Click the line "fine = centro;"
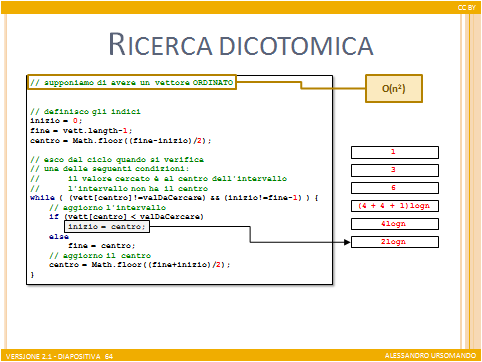The image size is (482, 362). click(x=102, y=245)
